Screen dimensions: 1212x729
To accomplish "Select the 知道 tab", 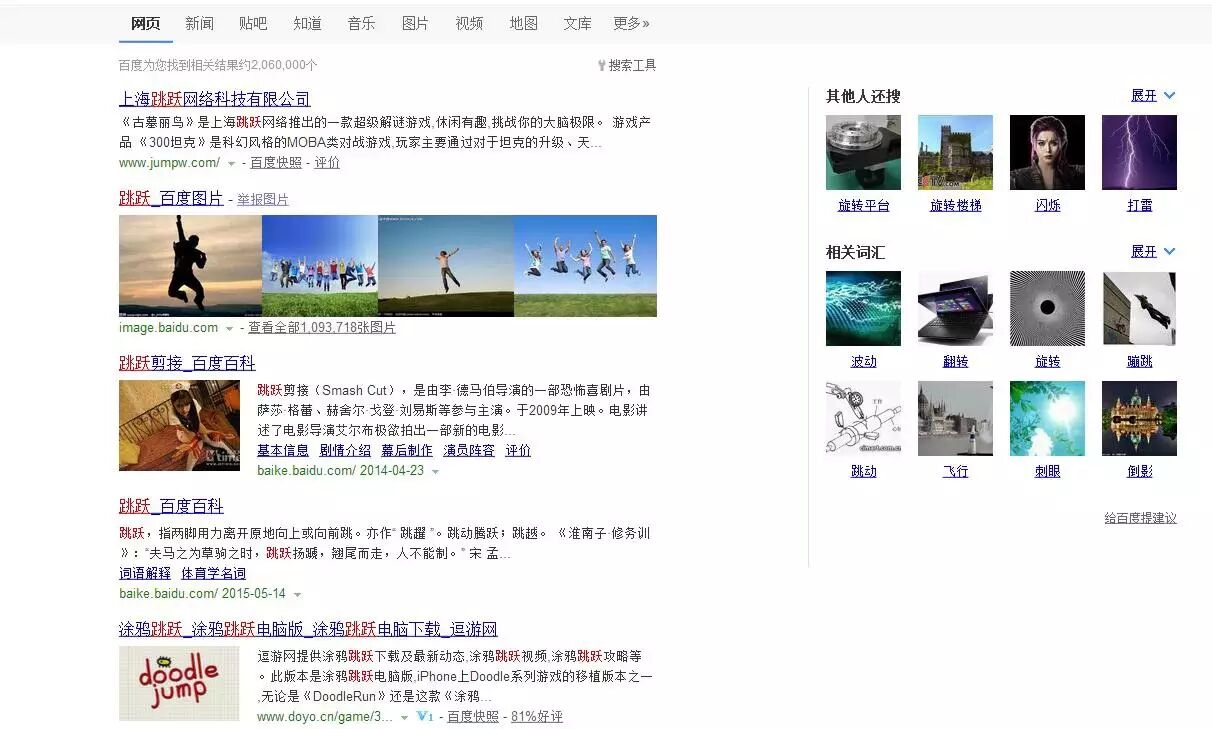I will (307, 23).
